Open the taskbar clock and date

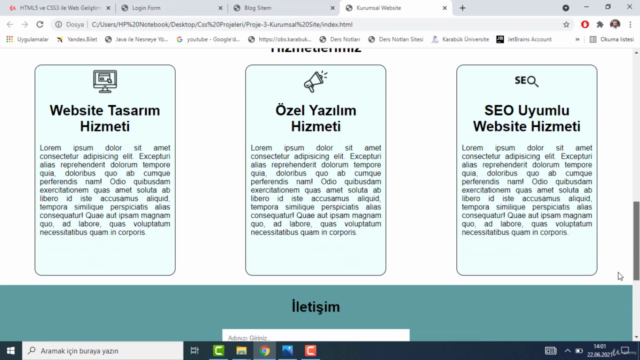600,351
